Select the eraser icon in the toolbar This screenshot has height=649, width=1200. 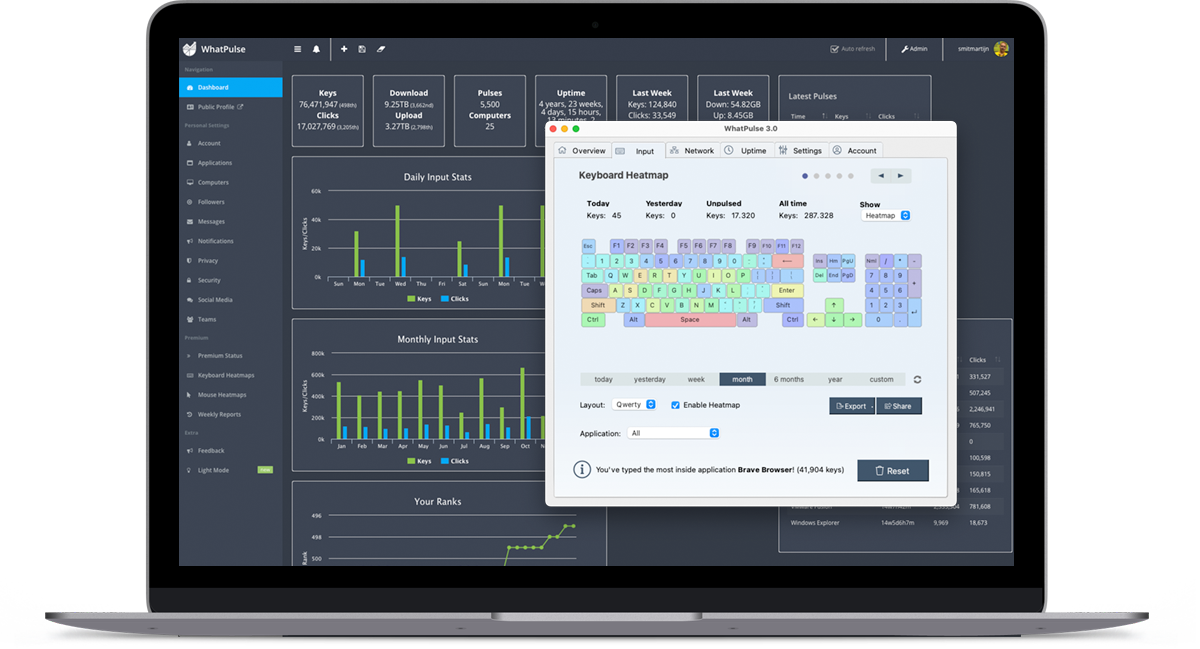tap(381, 48)
